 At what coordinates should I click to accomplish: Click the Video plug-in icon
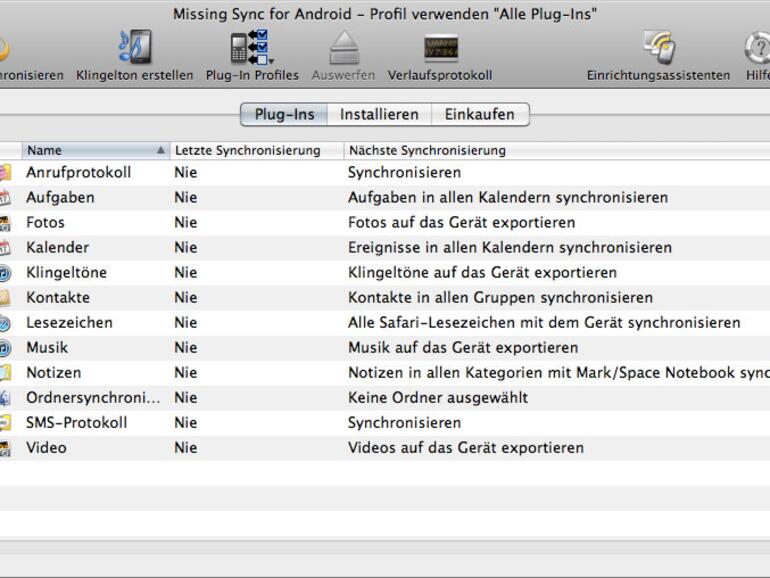pos(5,448)
